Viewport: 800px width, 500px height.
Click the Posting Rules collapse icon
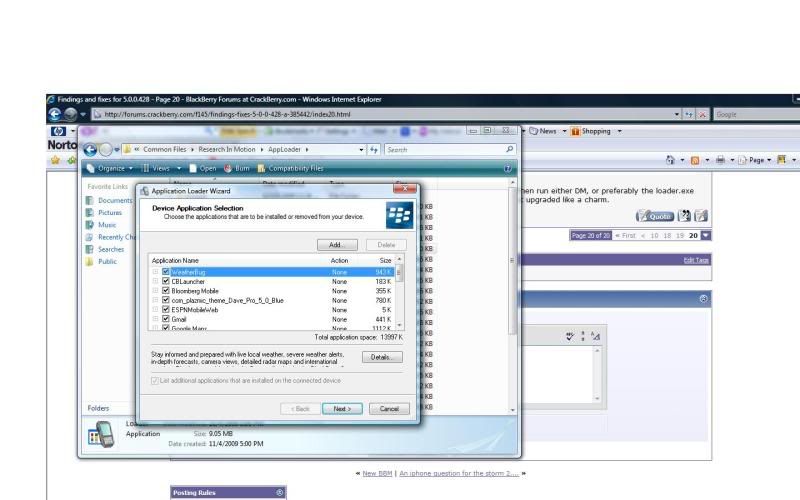point(280,492)
